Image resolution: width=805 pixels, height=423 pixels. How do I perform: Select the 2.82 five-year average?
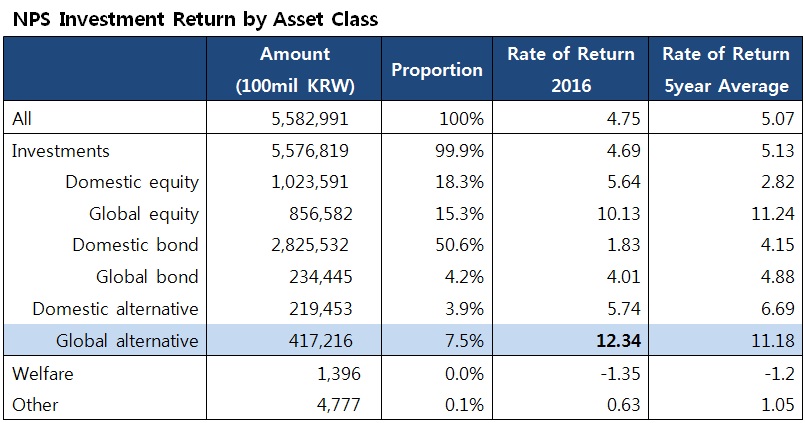[777, 182]
